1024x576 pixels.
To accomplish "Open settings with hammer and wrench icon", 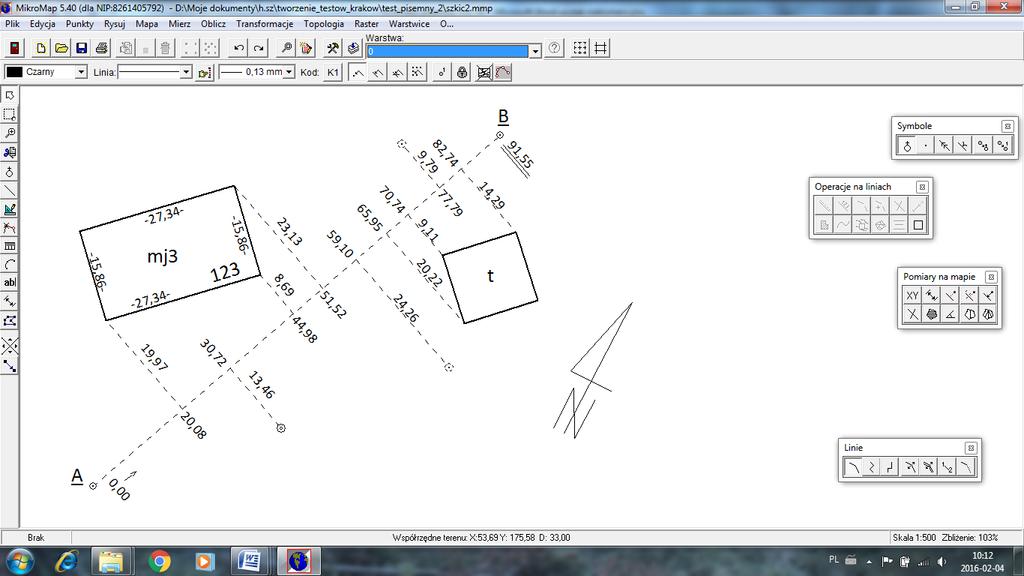I will tap(333, 48).
